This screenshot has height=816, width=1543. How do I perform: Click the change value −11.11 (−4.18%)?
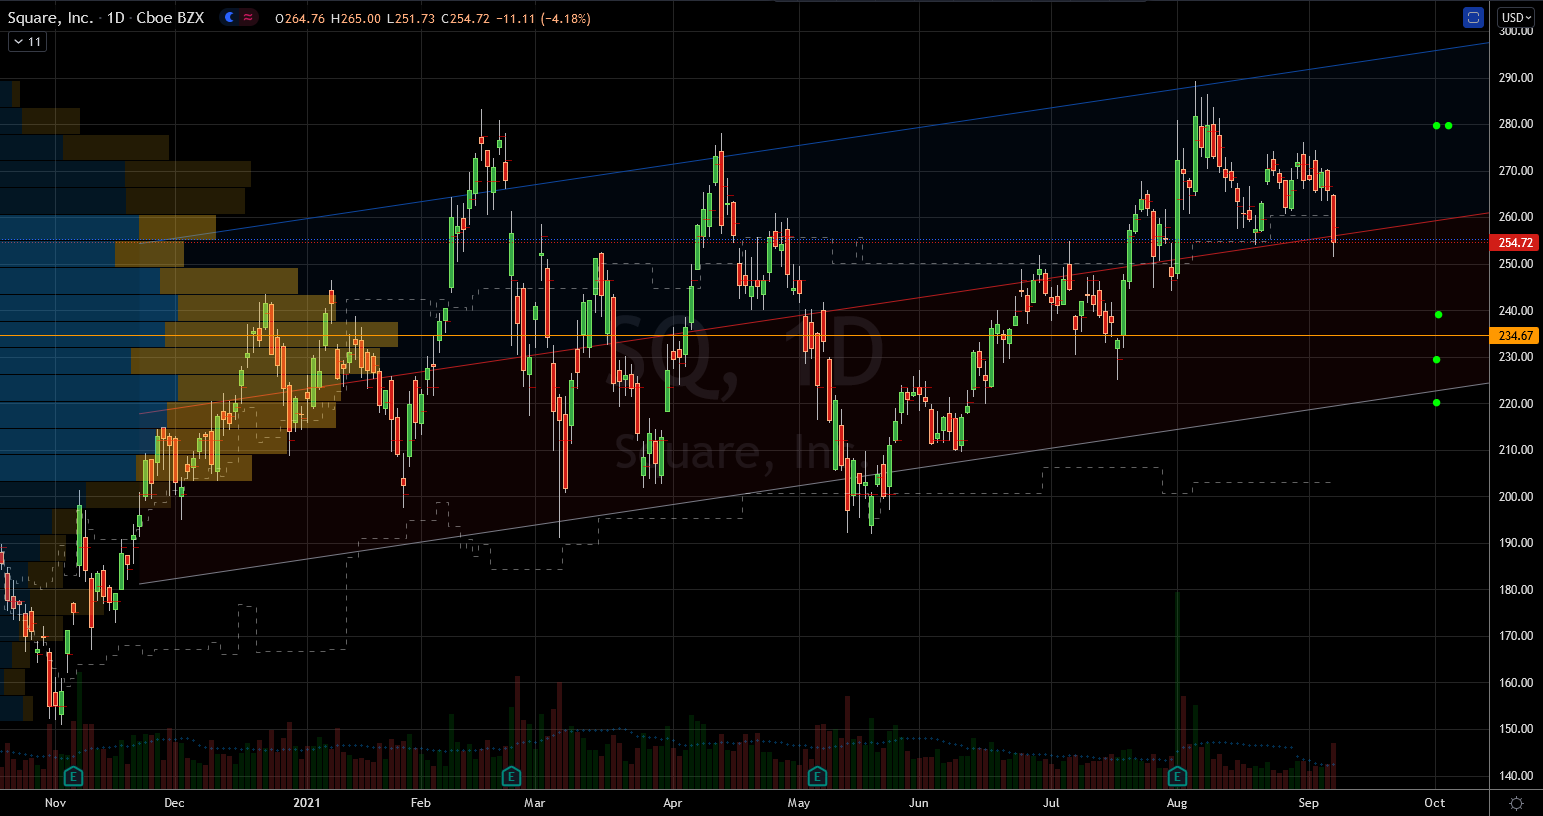pos(543,18)
